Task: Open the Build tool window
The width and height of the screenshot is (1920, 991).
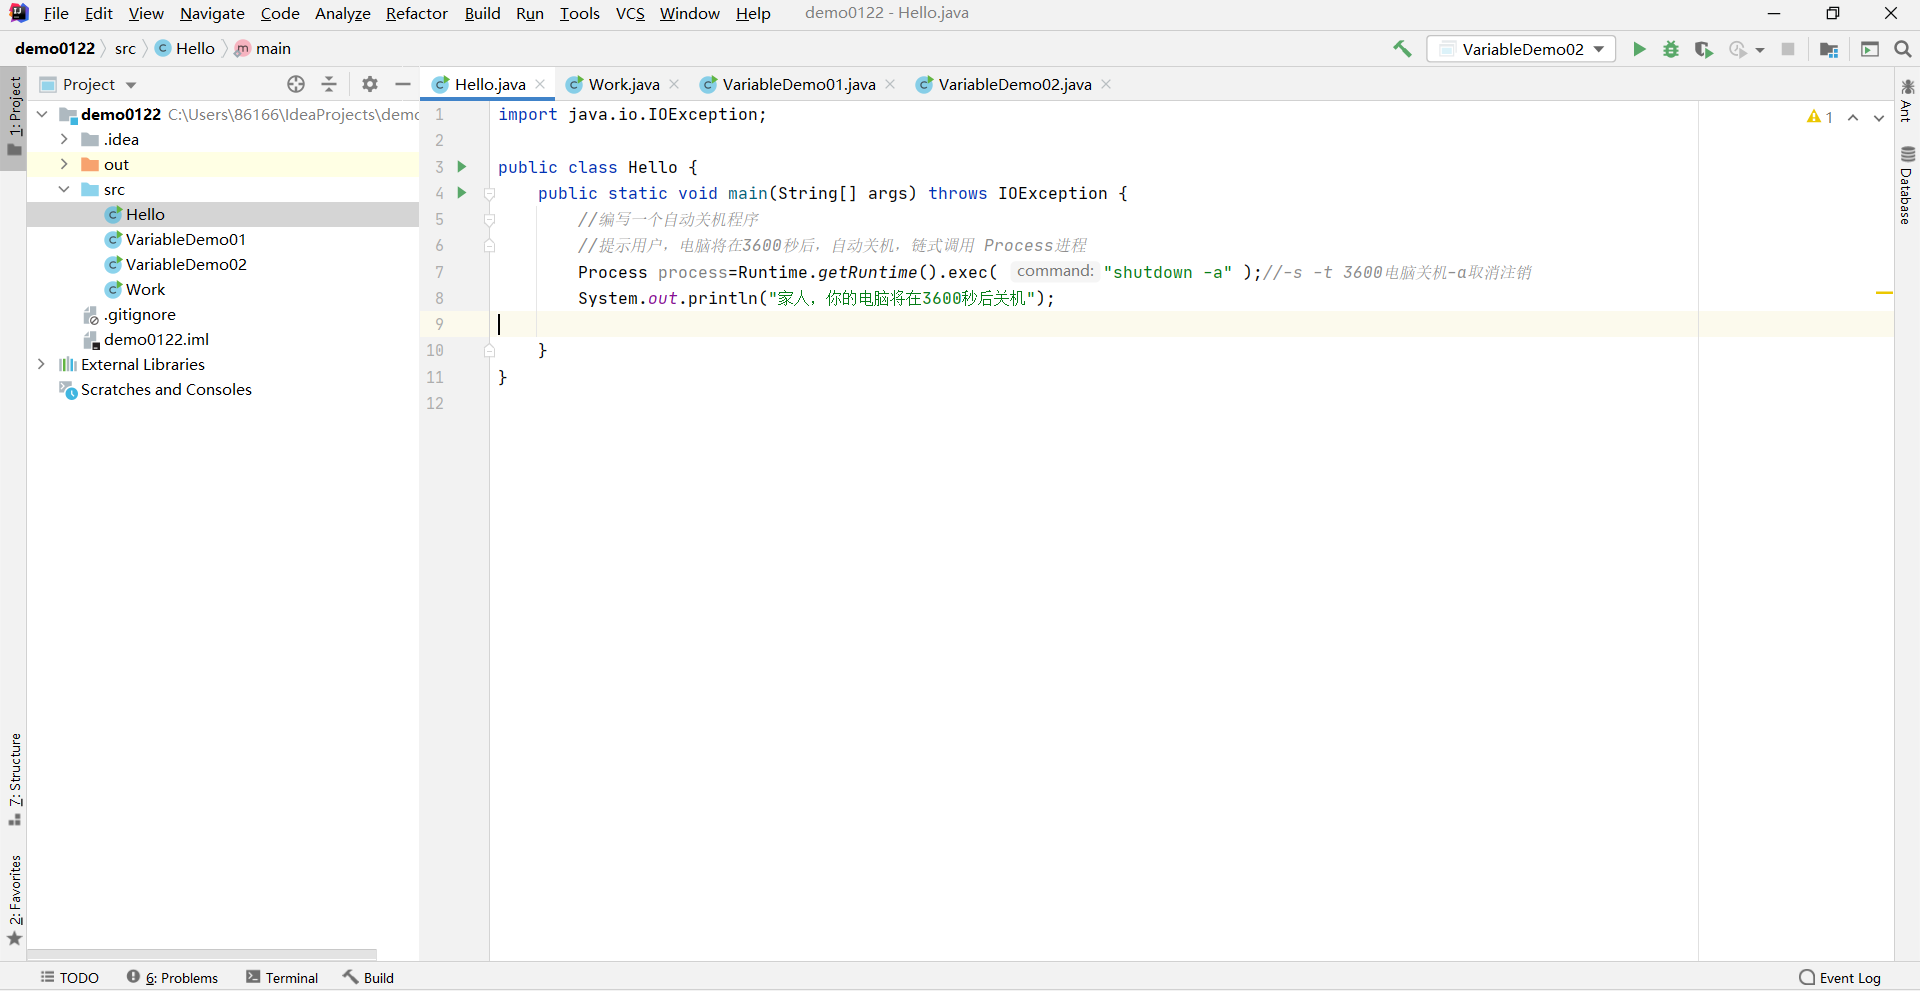Action: coord(368,978)
